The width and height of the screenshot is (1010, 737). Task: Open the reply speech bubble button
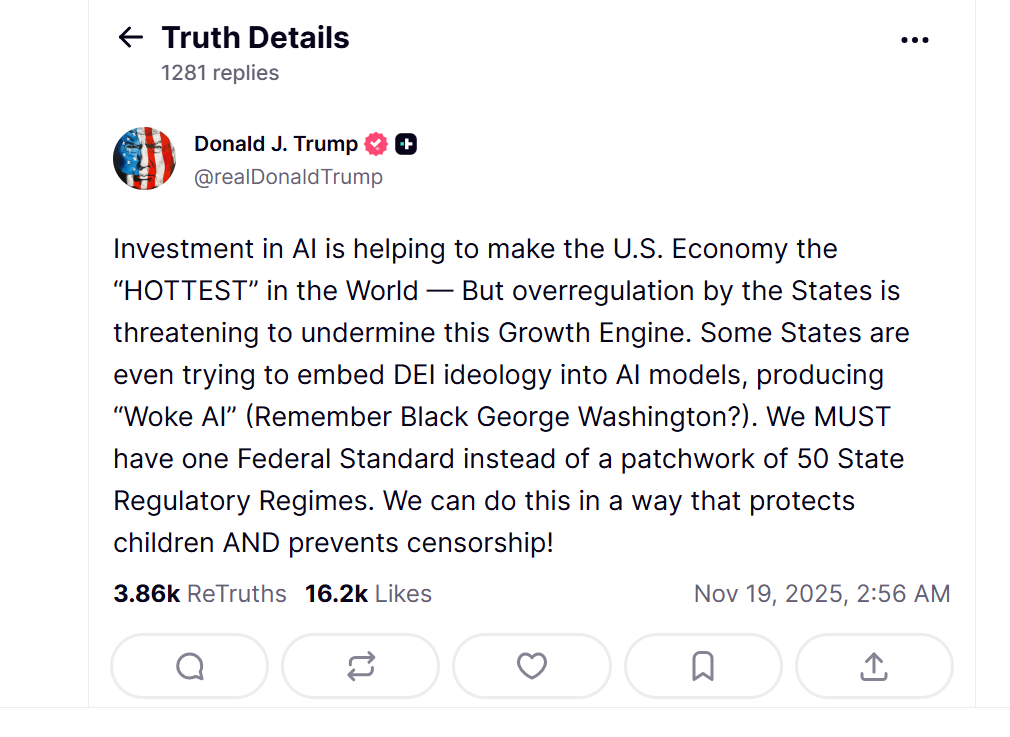pos(189,666)
